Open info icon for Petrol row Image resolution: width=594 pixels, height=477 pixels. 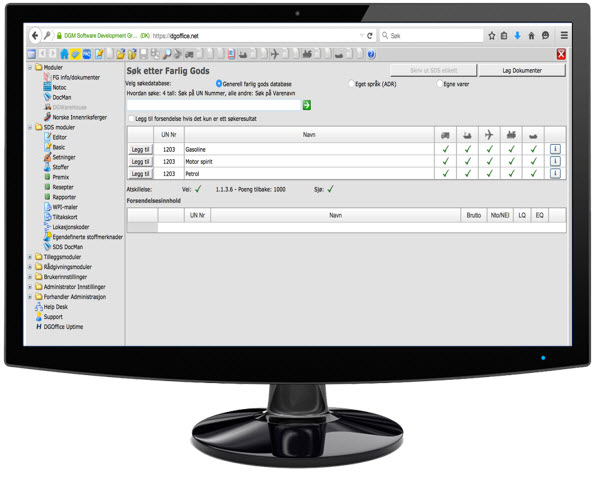555,173
